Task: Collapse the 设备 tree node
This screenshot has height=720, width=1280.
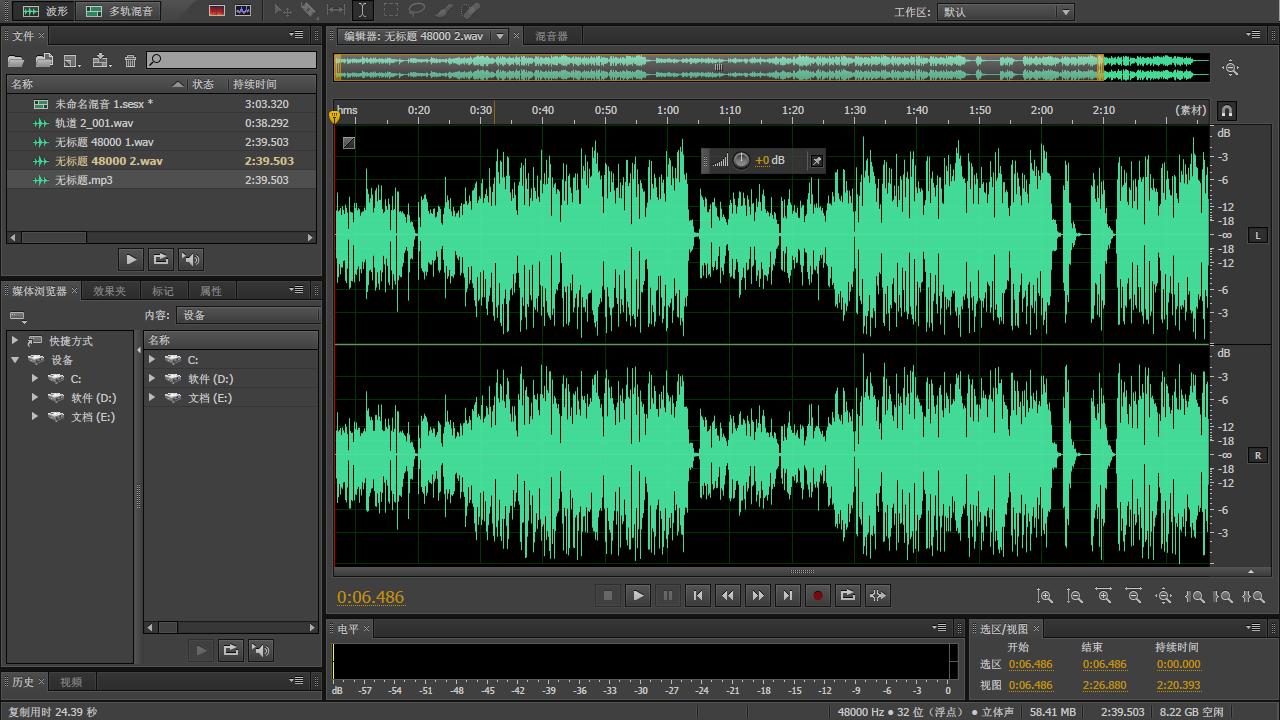Action: pos(15,360)
